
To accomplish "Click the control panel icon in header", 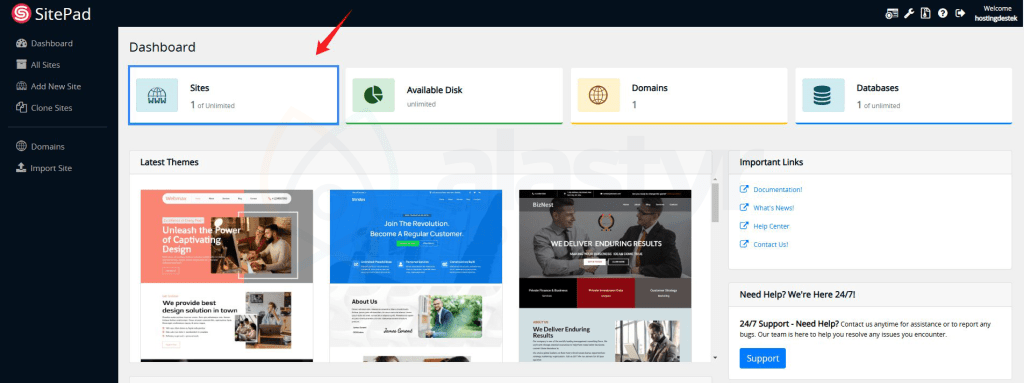I will pyautogui.click(x=892, y=13).
